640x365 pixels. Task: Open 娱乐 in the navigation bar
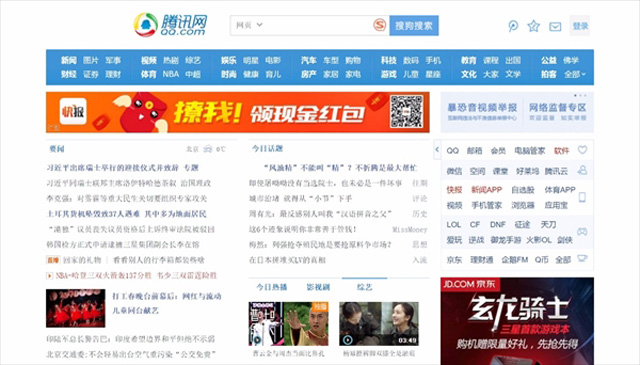pos(229,60)
